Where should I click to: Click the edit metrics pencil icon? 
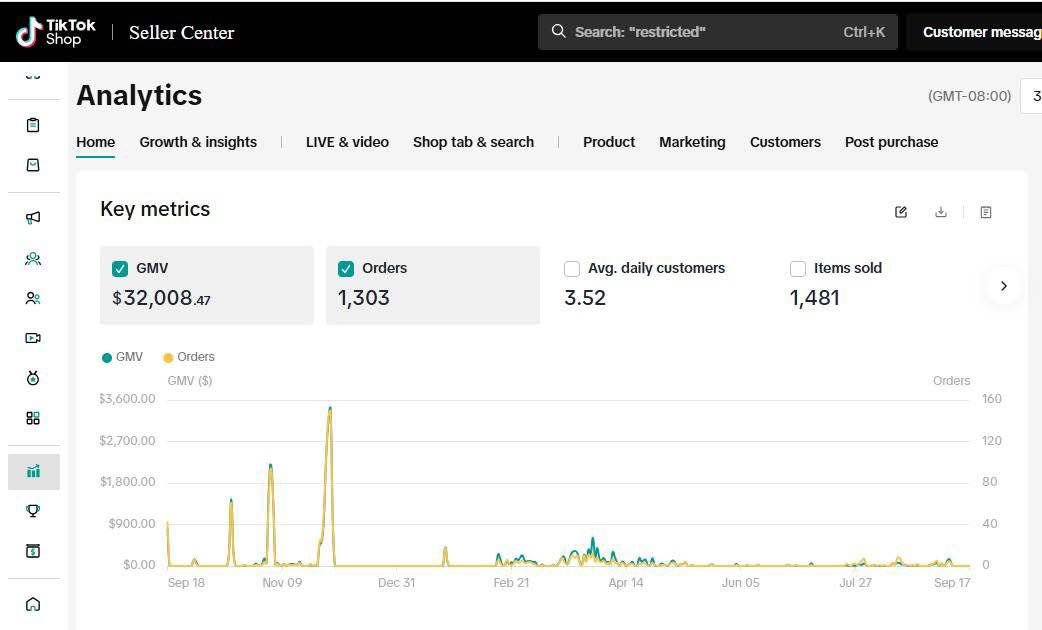click(901, 212)
